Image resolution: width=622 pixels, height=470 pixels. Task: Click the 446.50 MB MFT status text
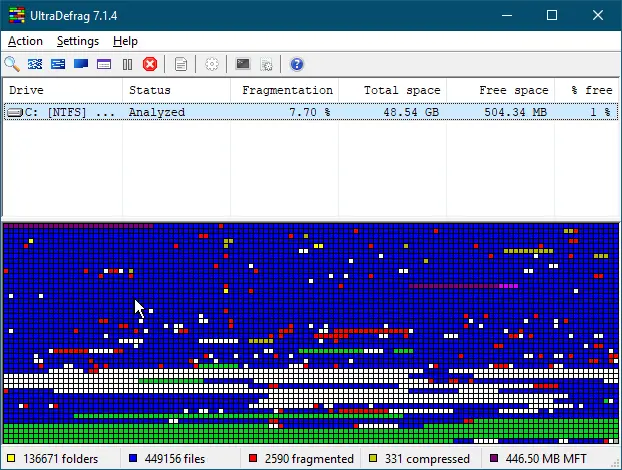click(x=546, y=459)
